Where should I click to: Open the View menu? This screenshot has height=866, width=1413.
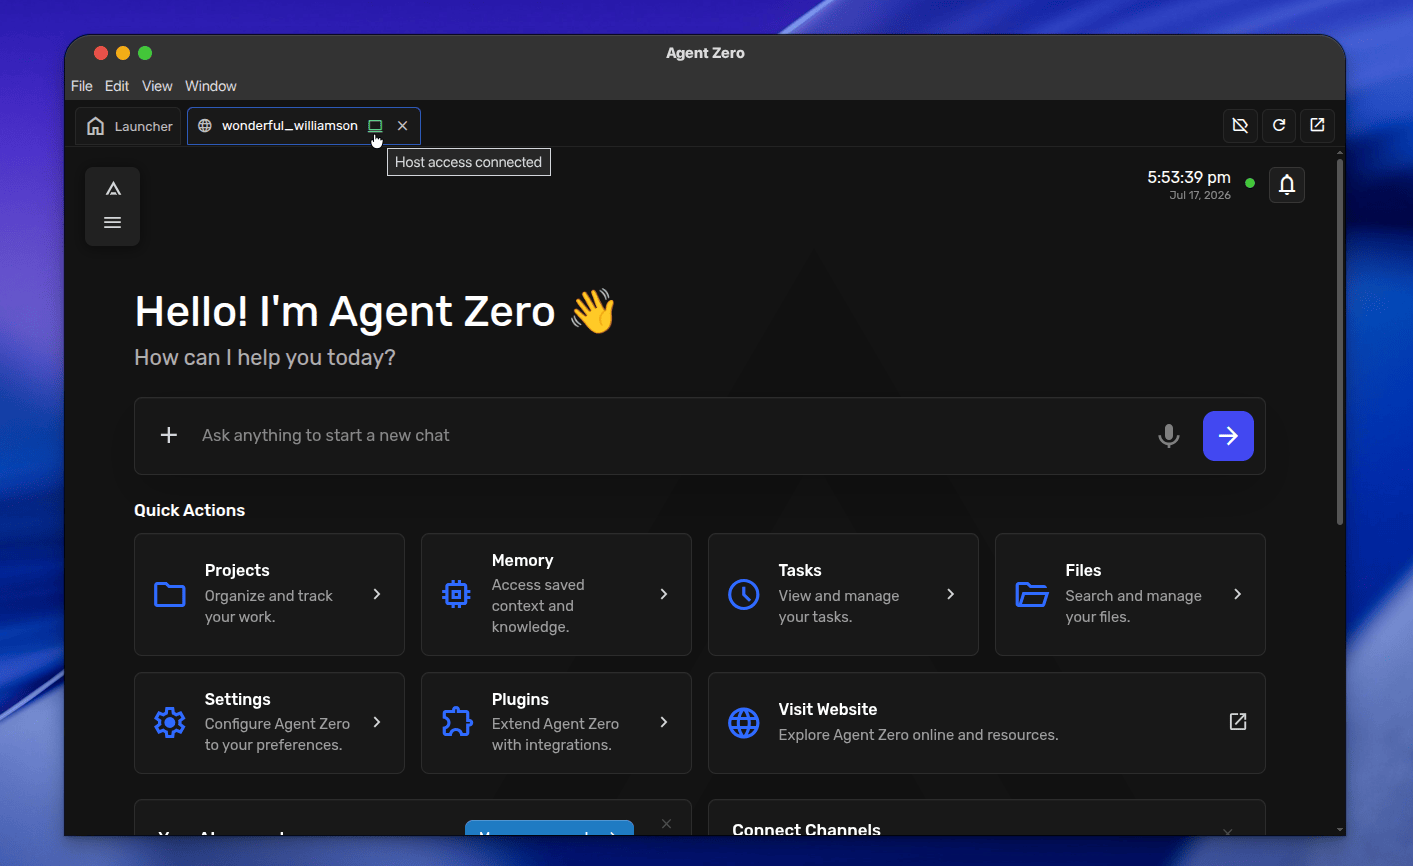[157, 86]
